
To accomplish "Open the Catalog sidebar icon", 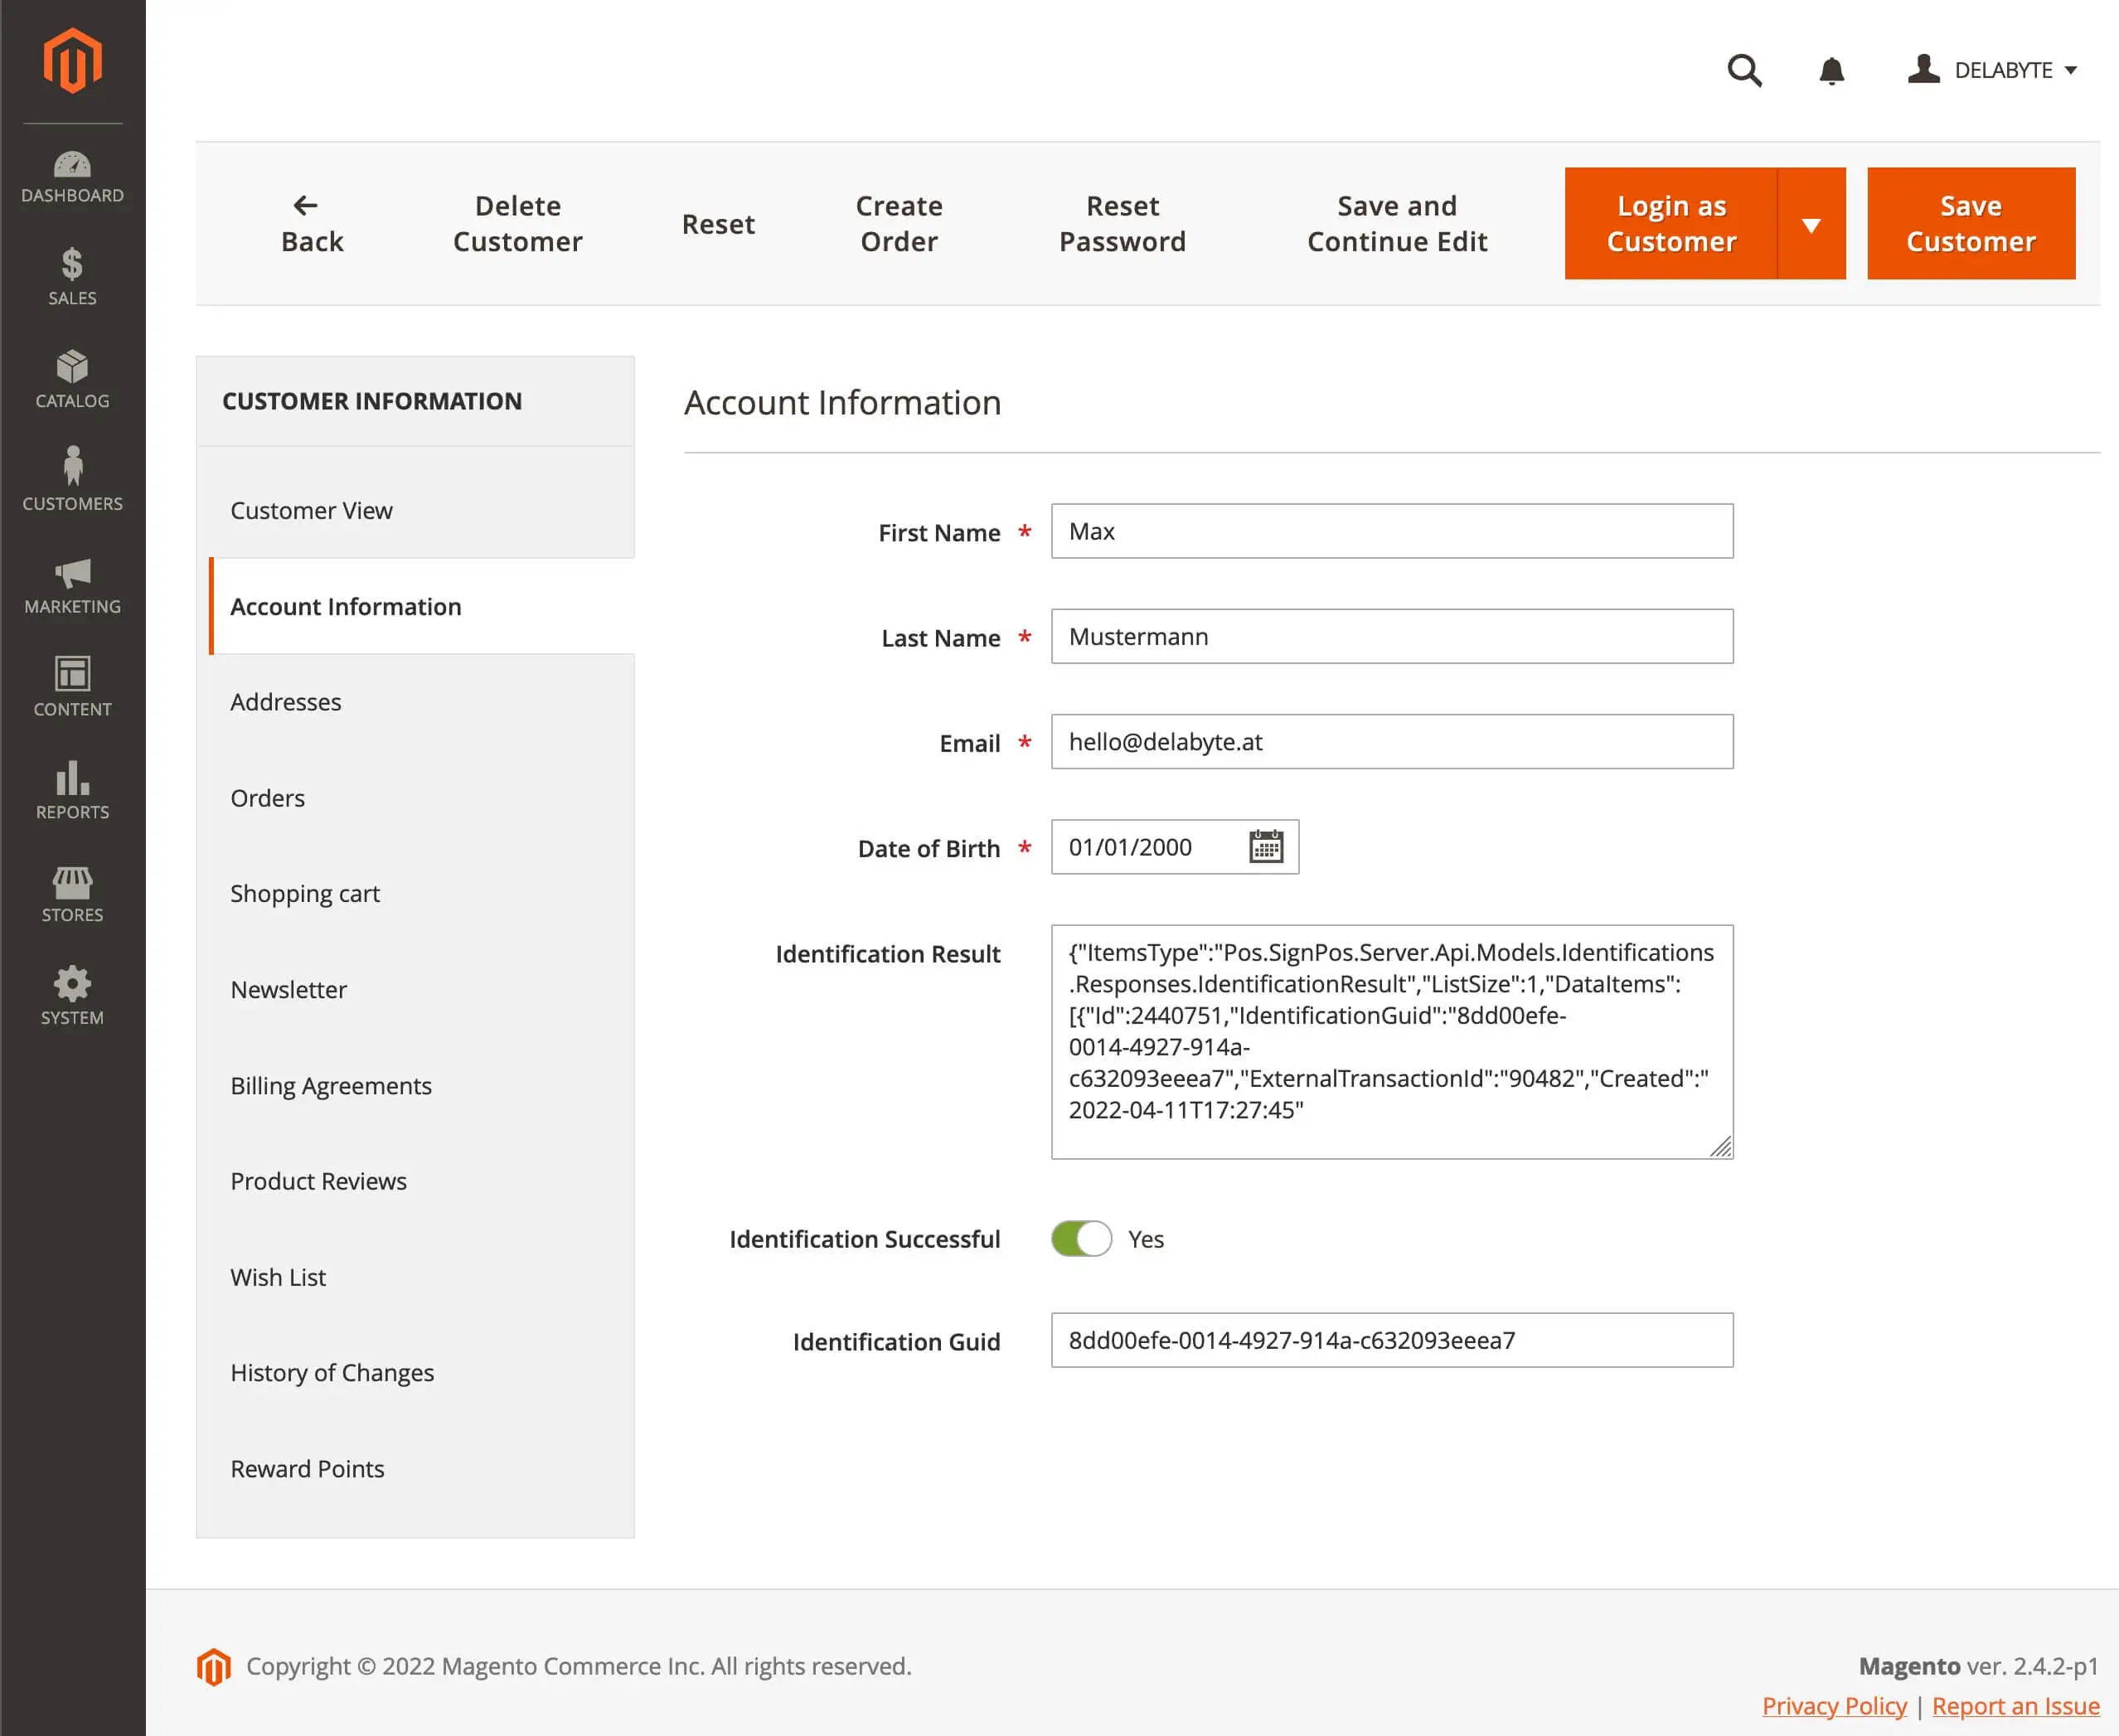I will (x=72, y=379).
